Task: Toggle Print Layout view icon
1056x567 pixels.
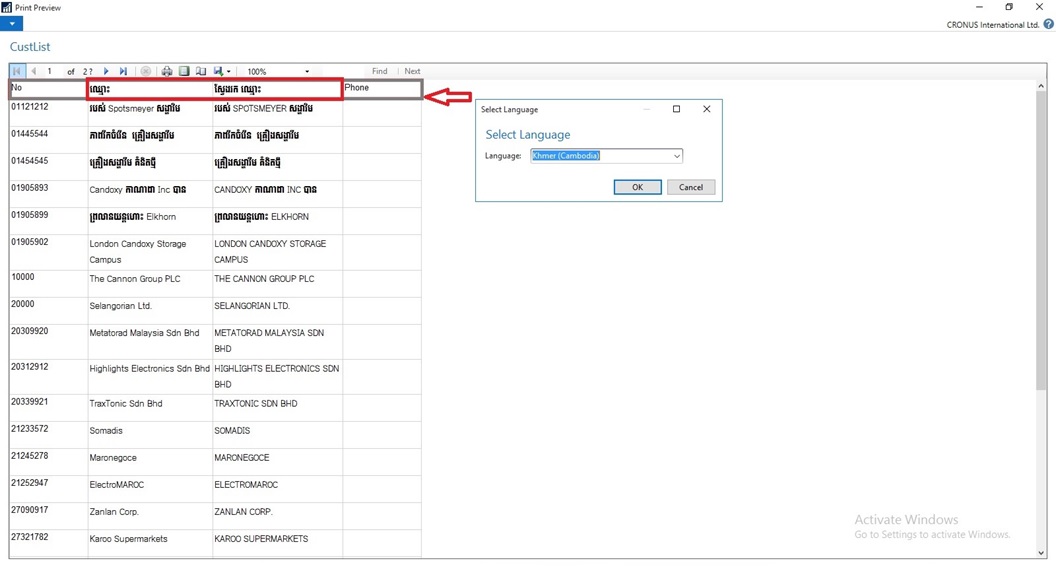Action: coord(184,72)
